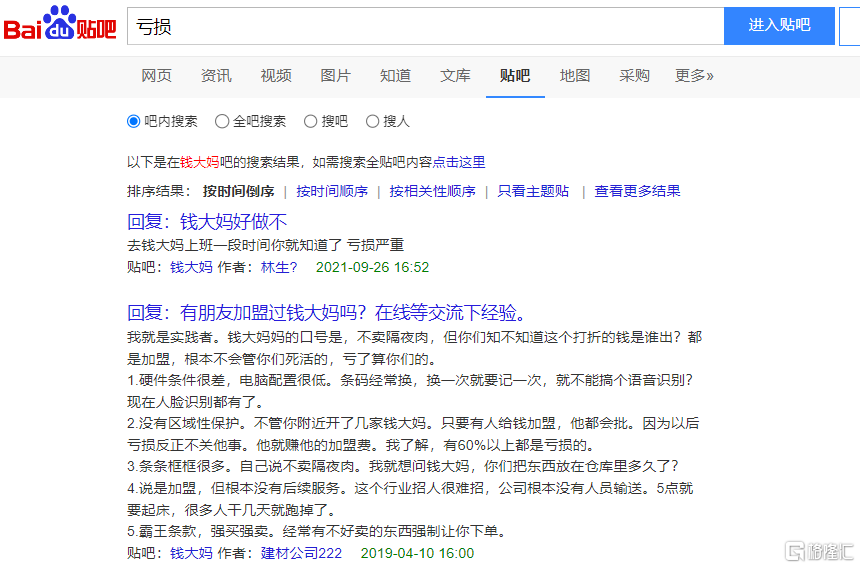Open the 资讯 search tab
The height and width of the screenshot is (568, 860).
coord(216,76)
